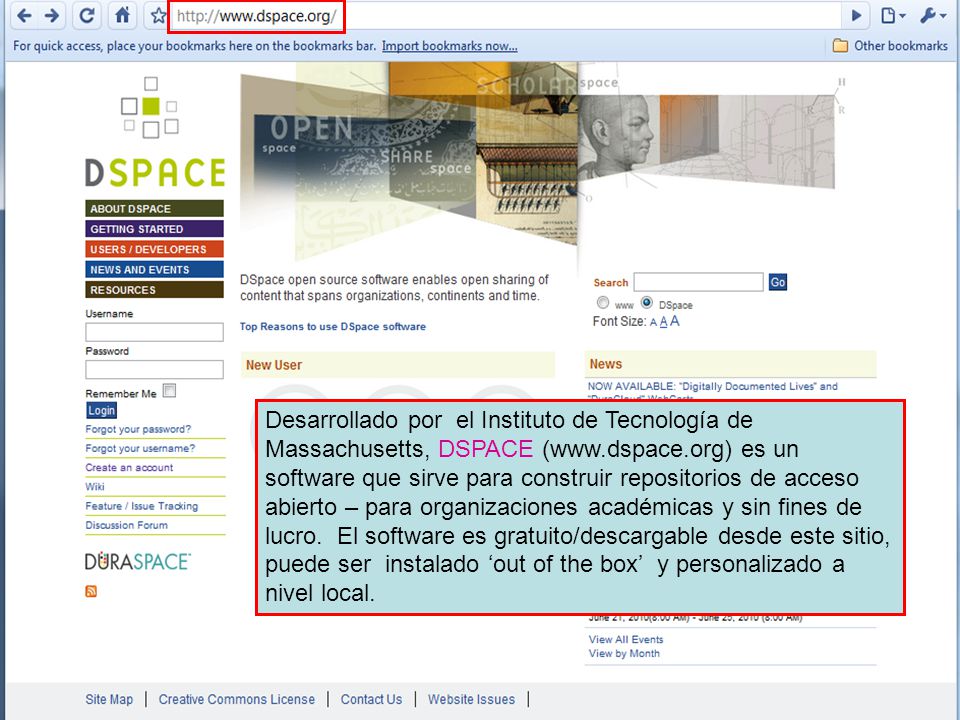
Task: Open the Website Issues footer link
Action: 471,699
